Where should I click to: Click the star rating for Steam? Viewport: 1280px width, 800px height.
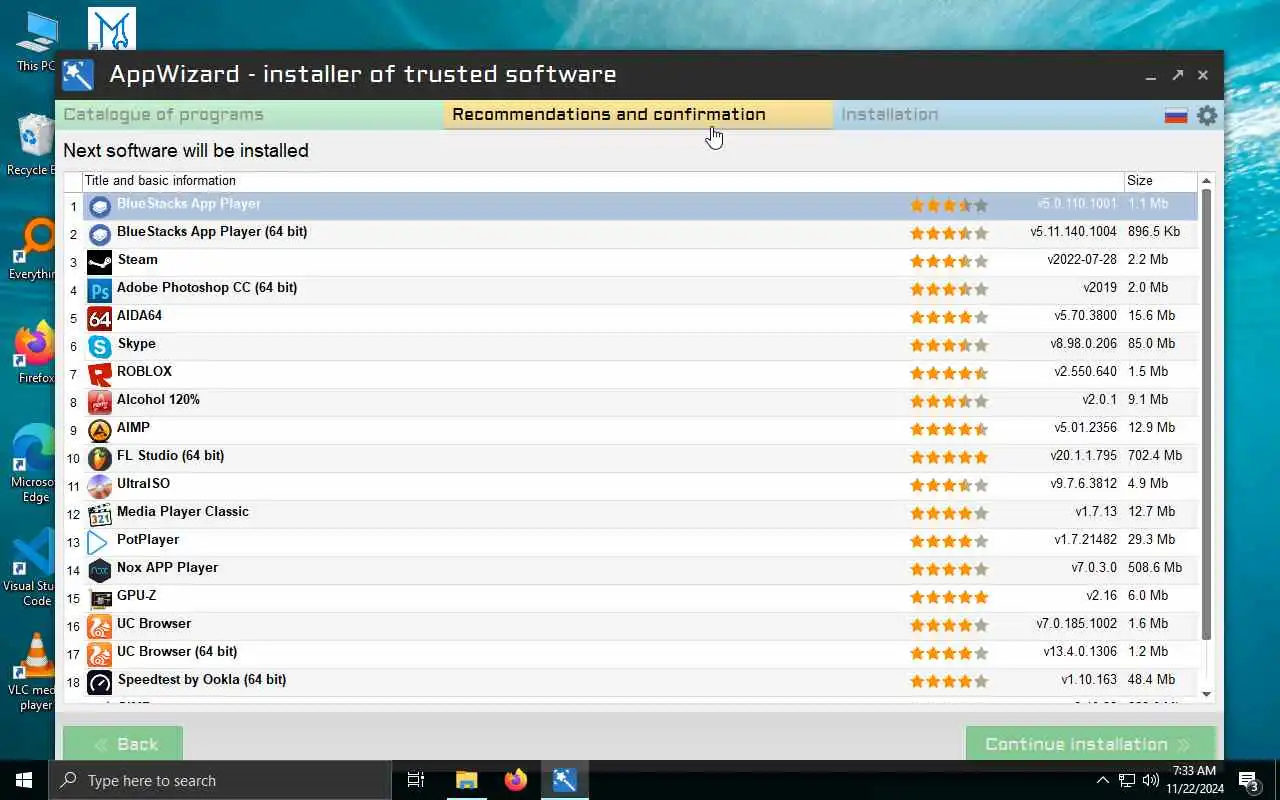pos(948,262)
